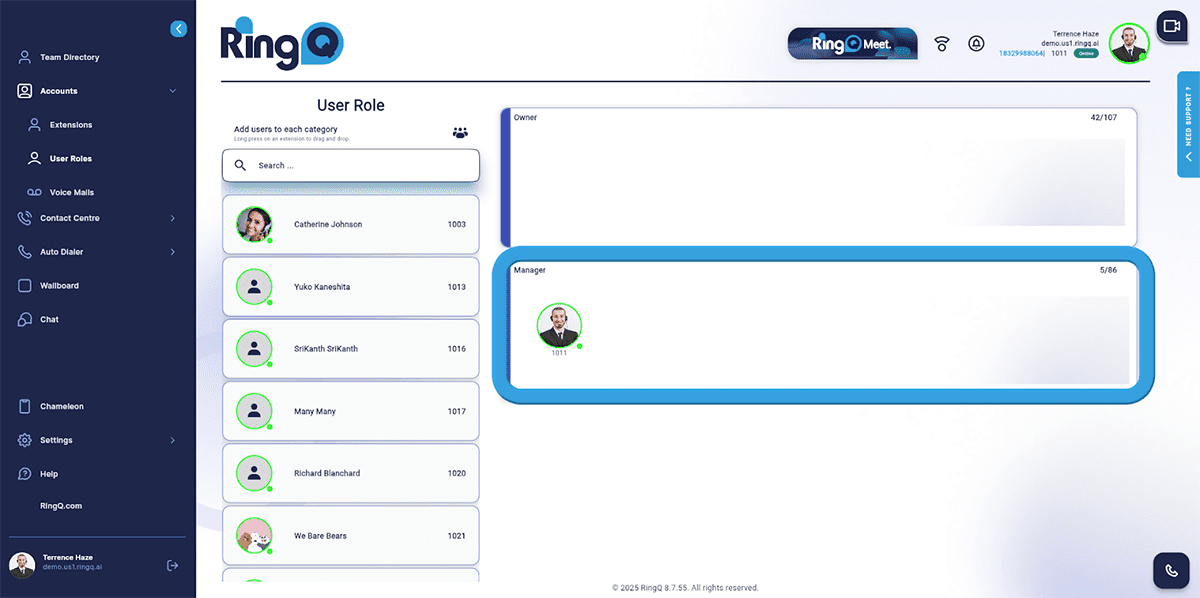Expand the Settings submenu arrow

tap(172, 440)
